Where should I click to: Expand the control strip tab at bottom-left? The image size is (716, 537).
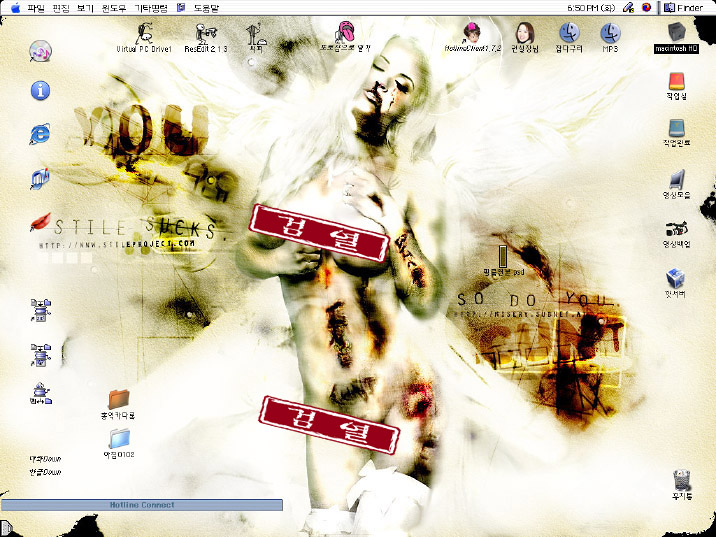pos(8,525)
